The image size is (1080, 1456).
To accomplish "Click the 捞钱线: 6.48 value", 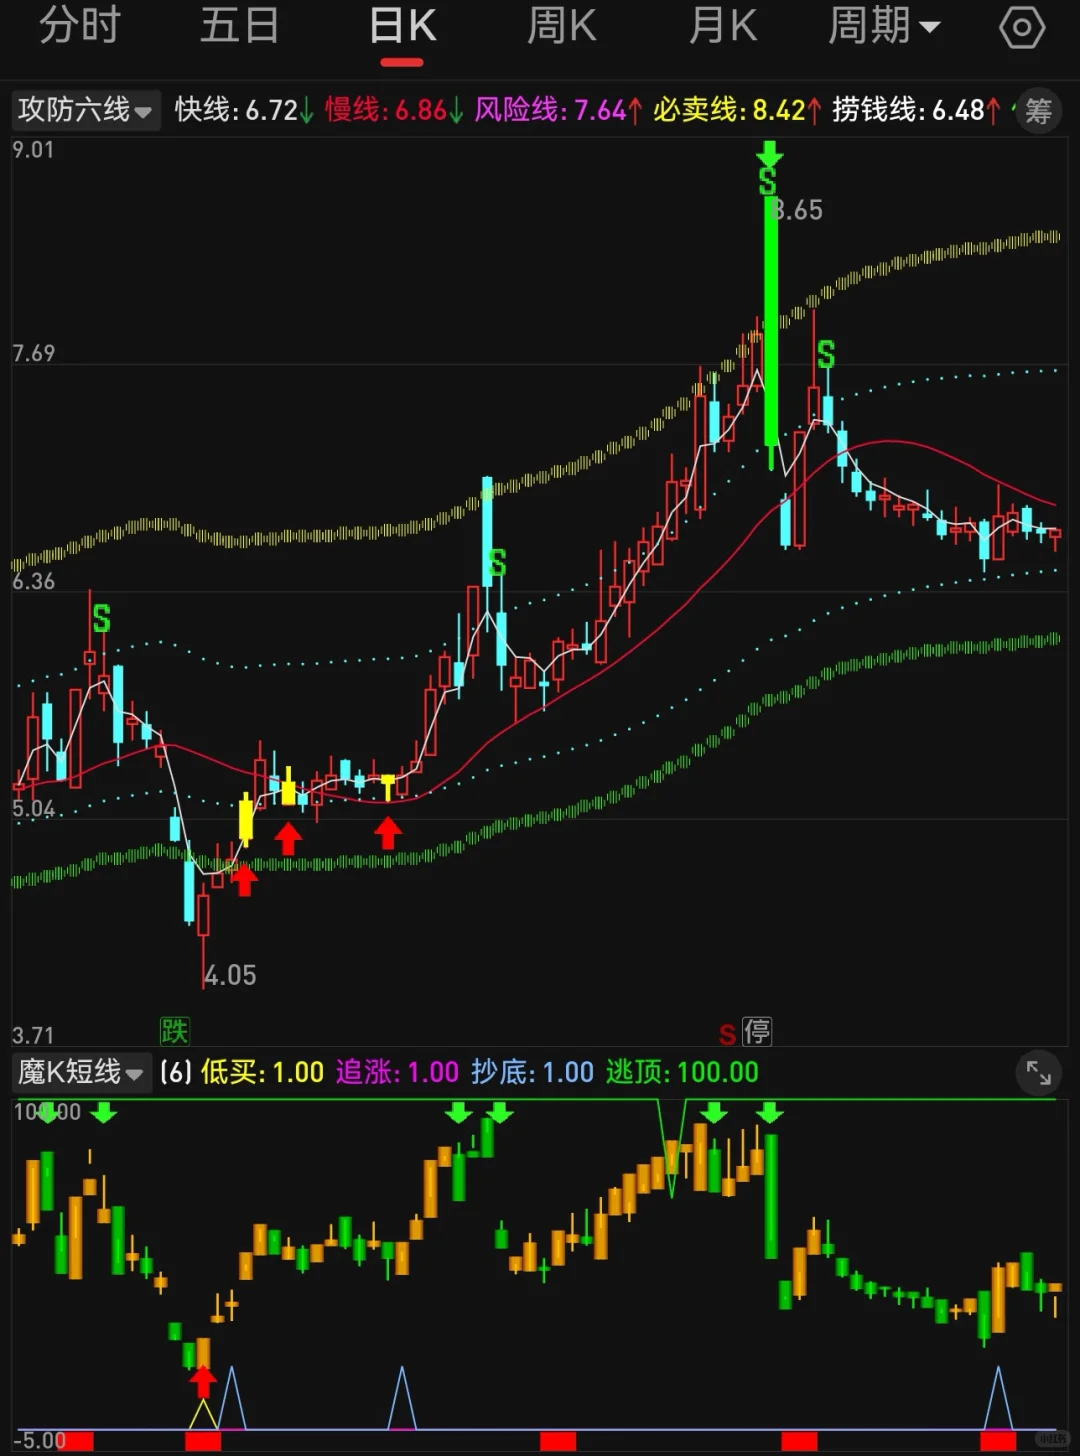I will (916, 110).
